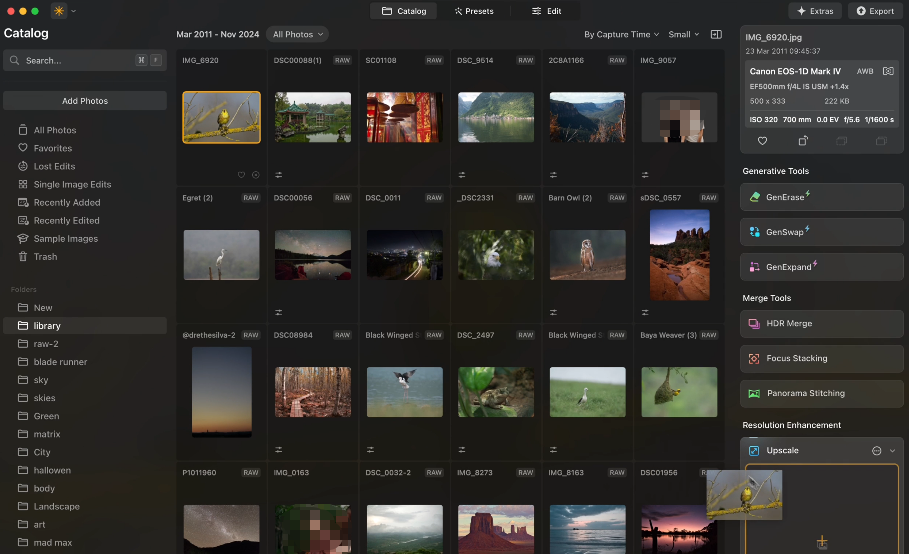
Task: Select the Barn Owl photo thumbnail
Action: coord(587,255)
